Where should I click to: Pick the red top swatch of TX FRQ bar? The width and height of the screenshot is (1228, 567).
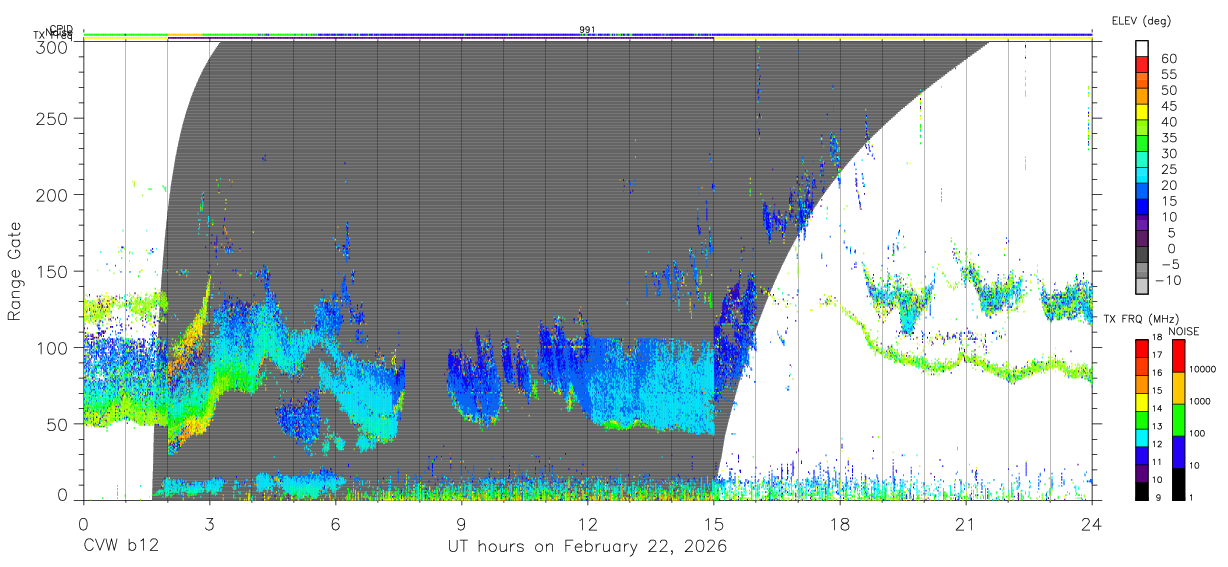[x=1140, y=348]
